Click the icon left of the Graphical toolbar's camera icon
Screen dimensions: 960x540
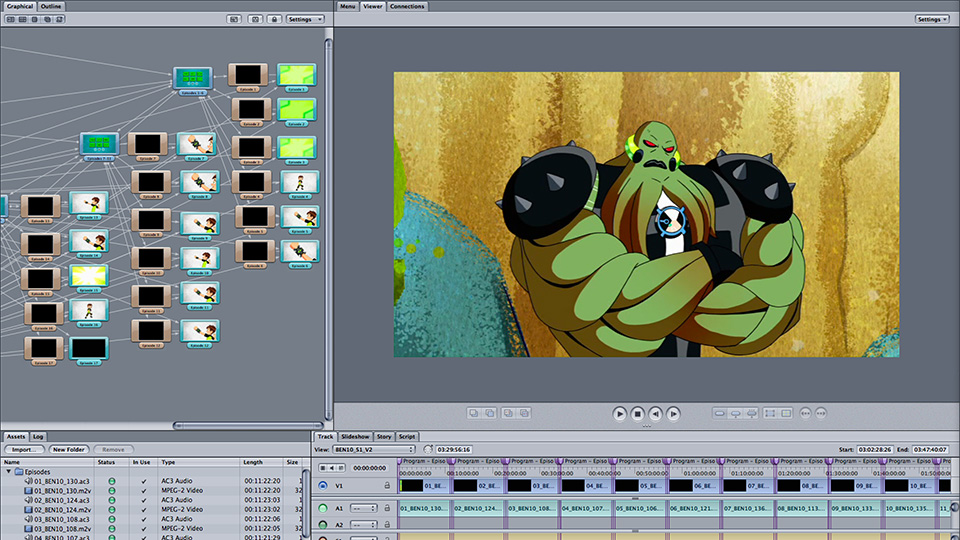[234, 19]
